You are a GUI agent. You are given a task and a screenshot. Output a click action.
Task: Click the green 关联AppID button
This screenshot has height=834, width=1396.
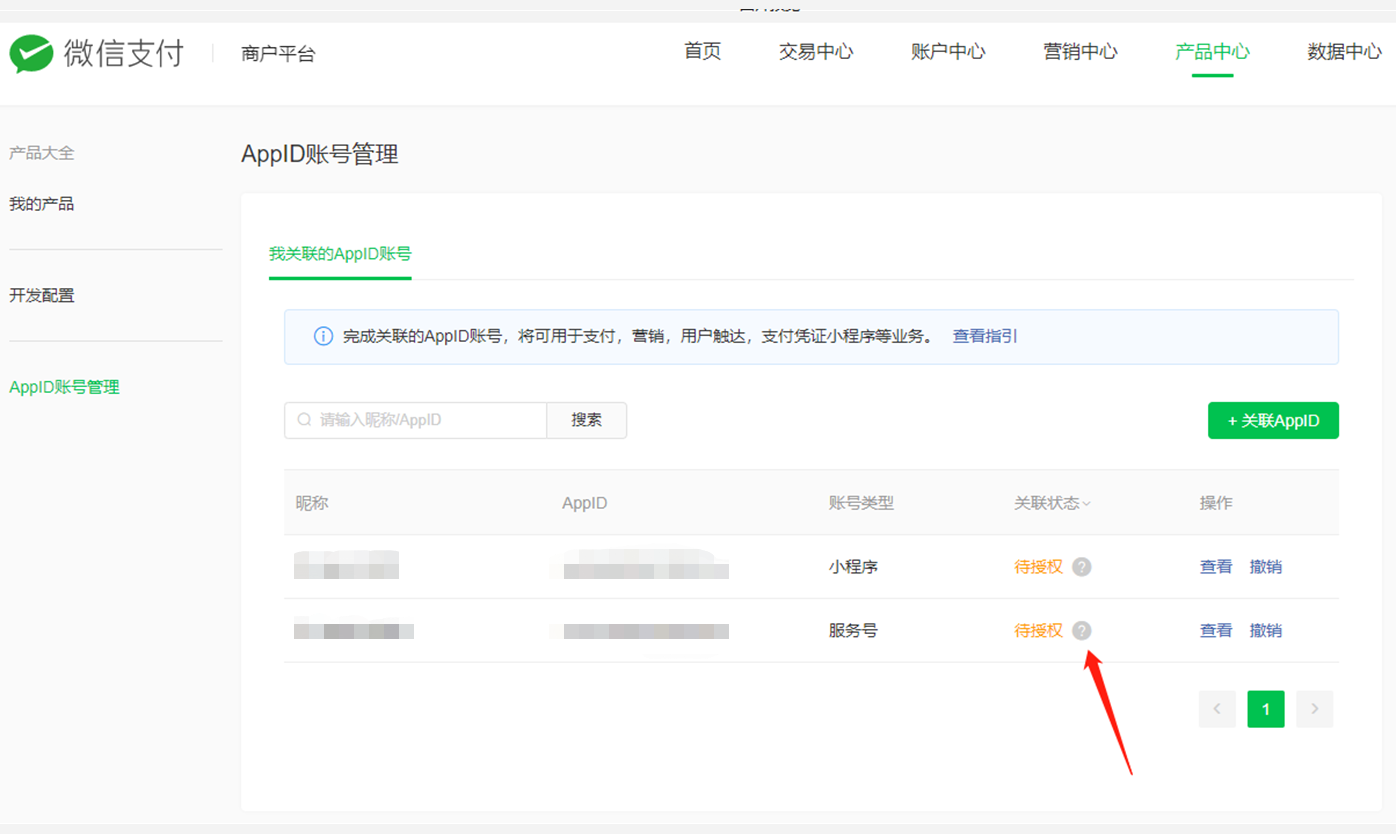[1273, 421]
